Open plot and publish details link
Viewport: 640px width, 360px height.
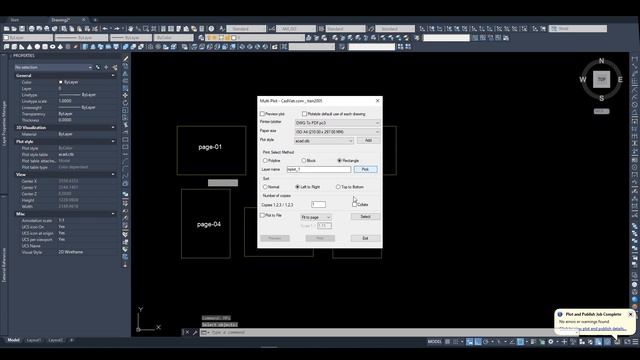click(x=593, y=329)
